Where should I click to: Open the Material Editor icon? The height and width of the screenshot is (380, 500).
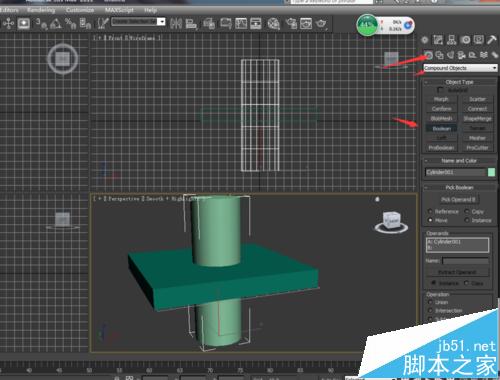click(x=273, y=23)
